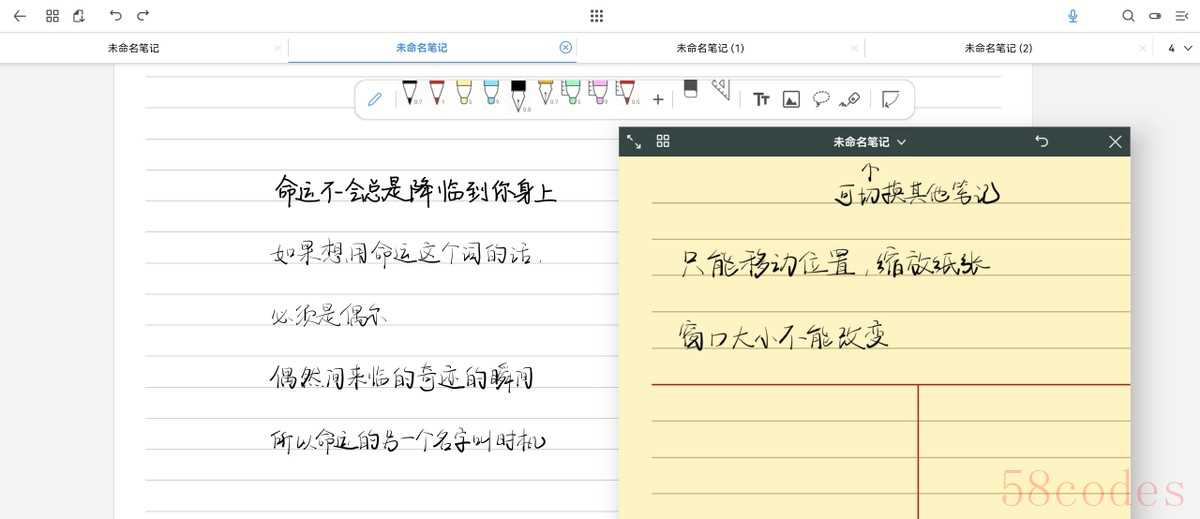1200x519 pixels.
Task: Close the floating yellow note window
Action: coord(1116,142)
